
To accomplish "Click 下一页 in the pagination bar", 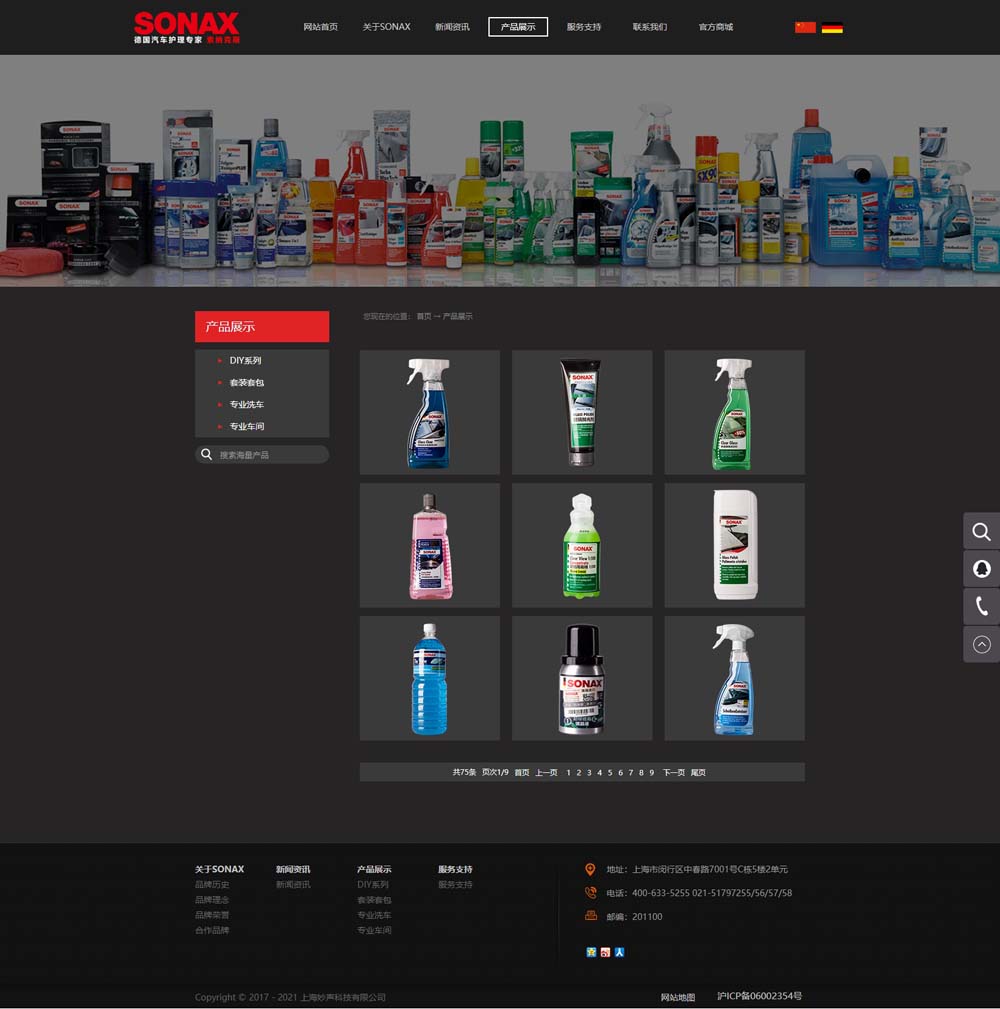I will [674, 772].
